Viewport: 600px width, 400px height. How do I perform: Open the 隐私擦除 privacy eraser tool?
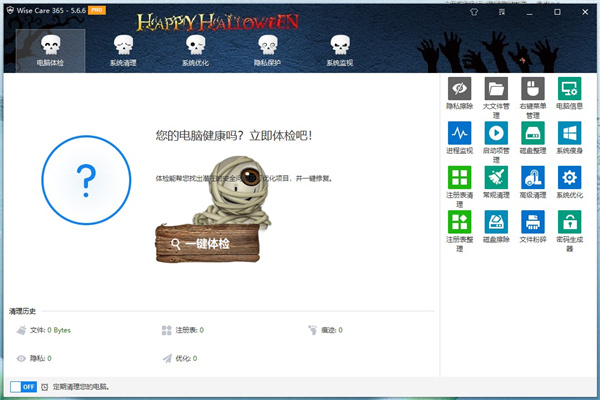pos(460,88)
